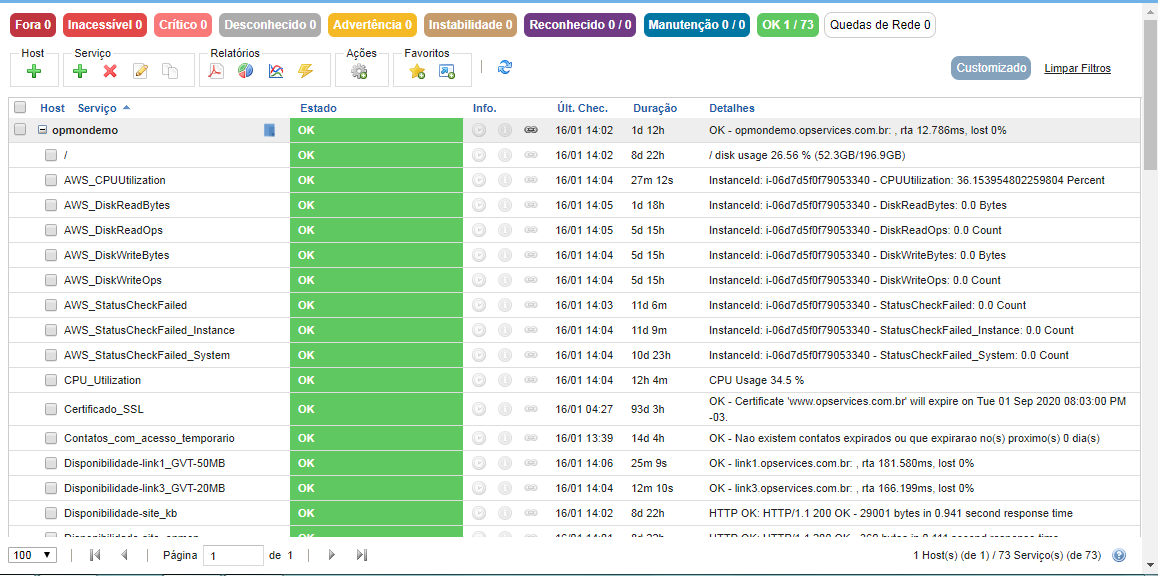
Task: Click the blue refresh arrows icon
Action: [505, 67]
